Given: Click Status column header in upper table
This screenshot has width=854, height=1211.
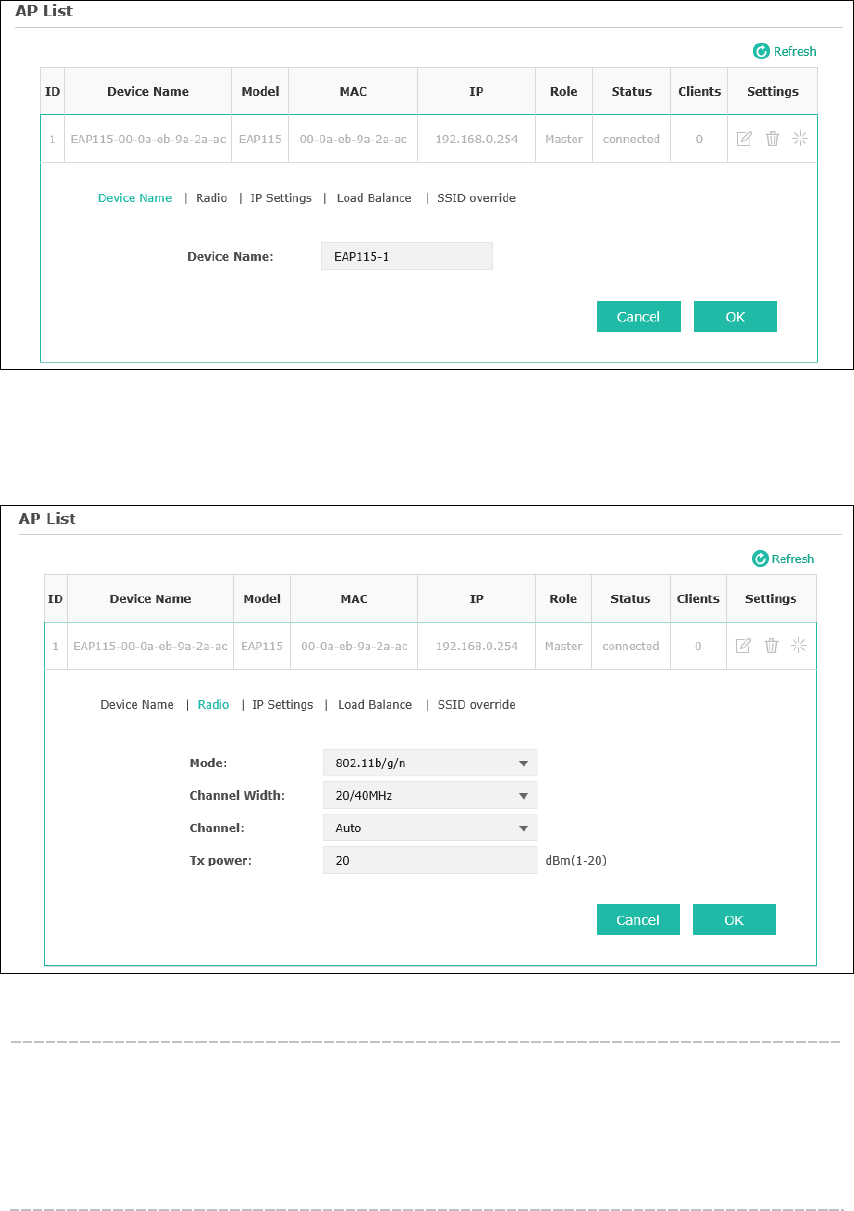Looking at the screenshot, I should (632, 91).
